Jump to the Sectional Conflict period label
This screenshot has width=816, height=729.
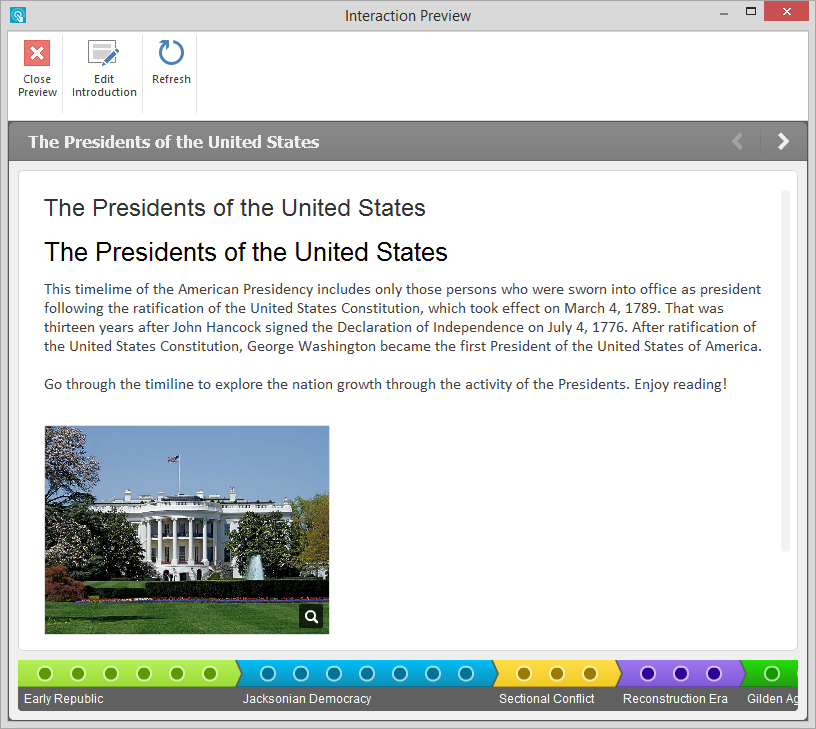pyautogui.click(x=547, y=699)
